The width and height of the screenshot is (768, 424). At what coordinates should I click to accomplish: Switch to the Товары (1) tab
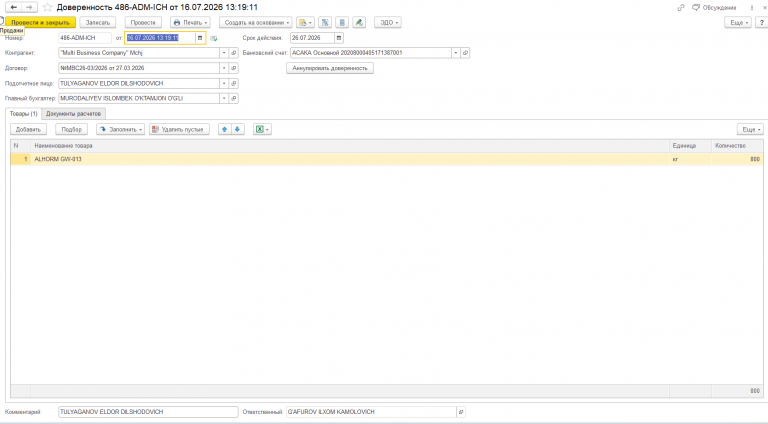[x=24, y=114]
